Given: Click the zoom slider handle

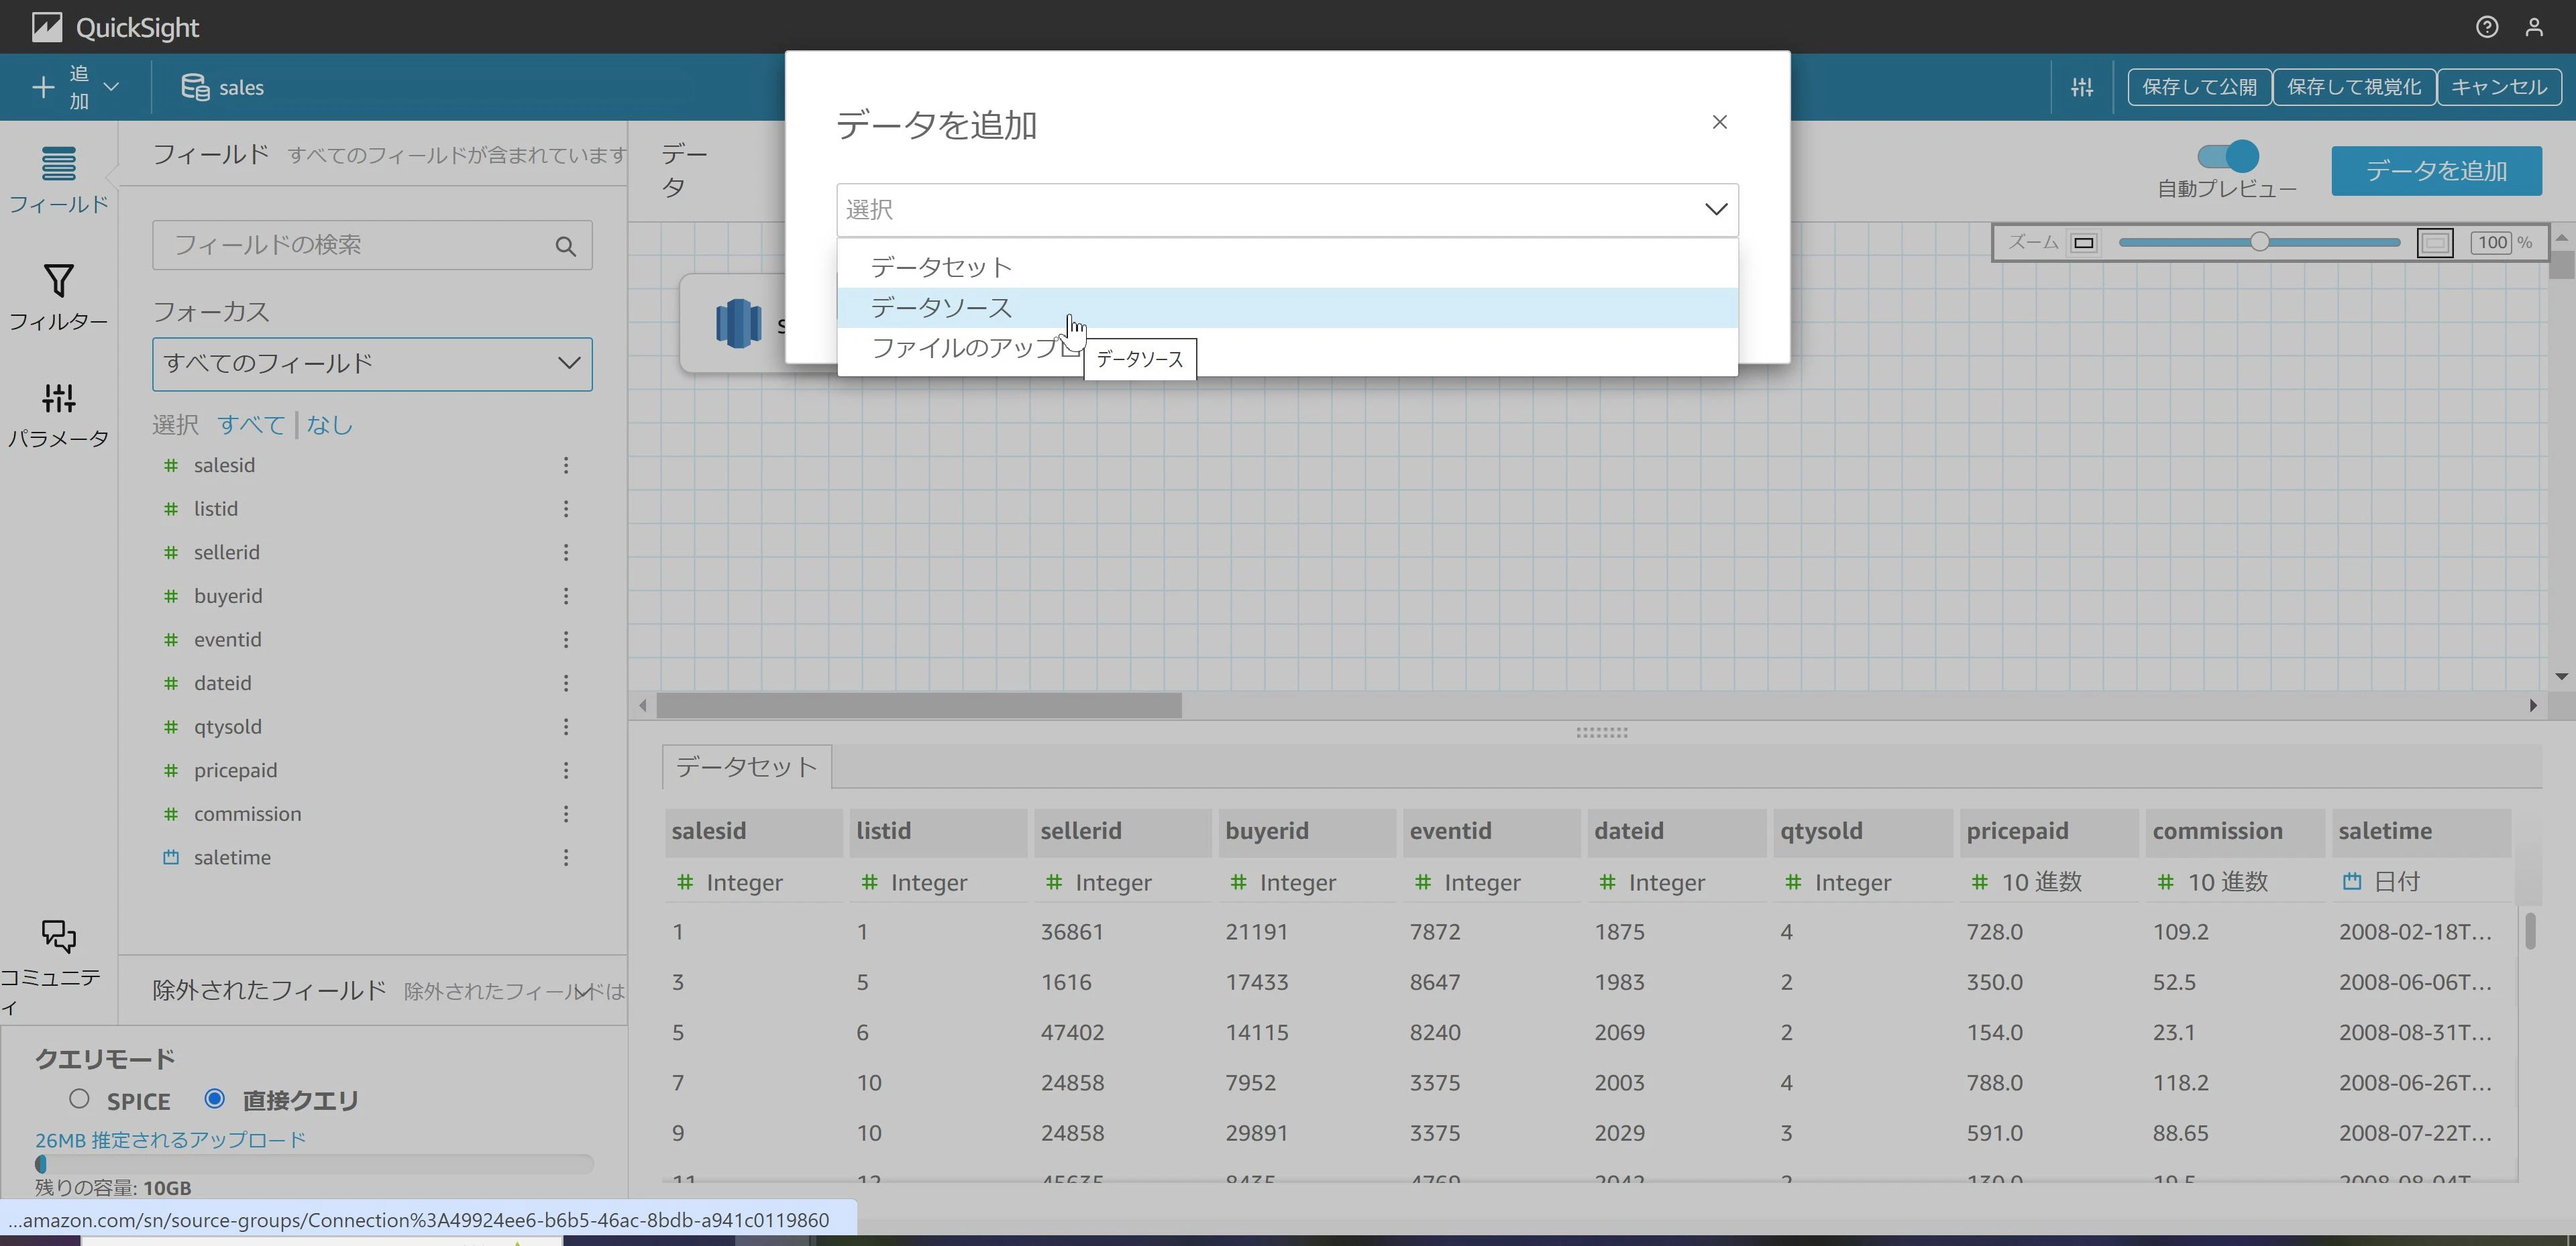Looking at the screenshot, I should (x=2260, y=242).
